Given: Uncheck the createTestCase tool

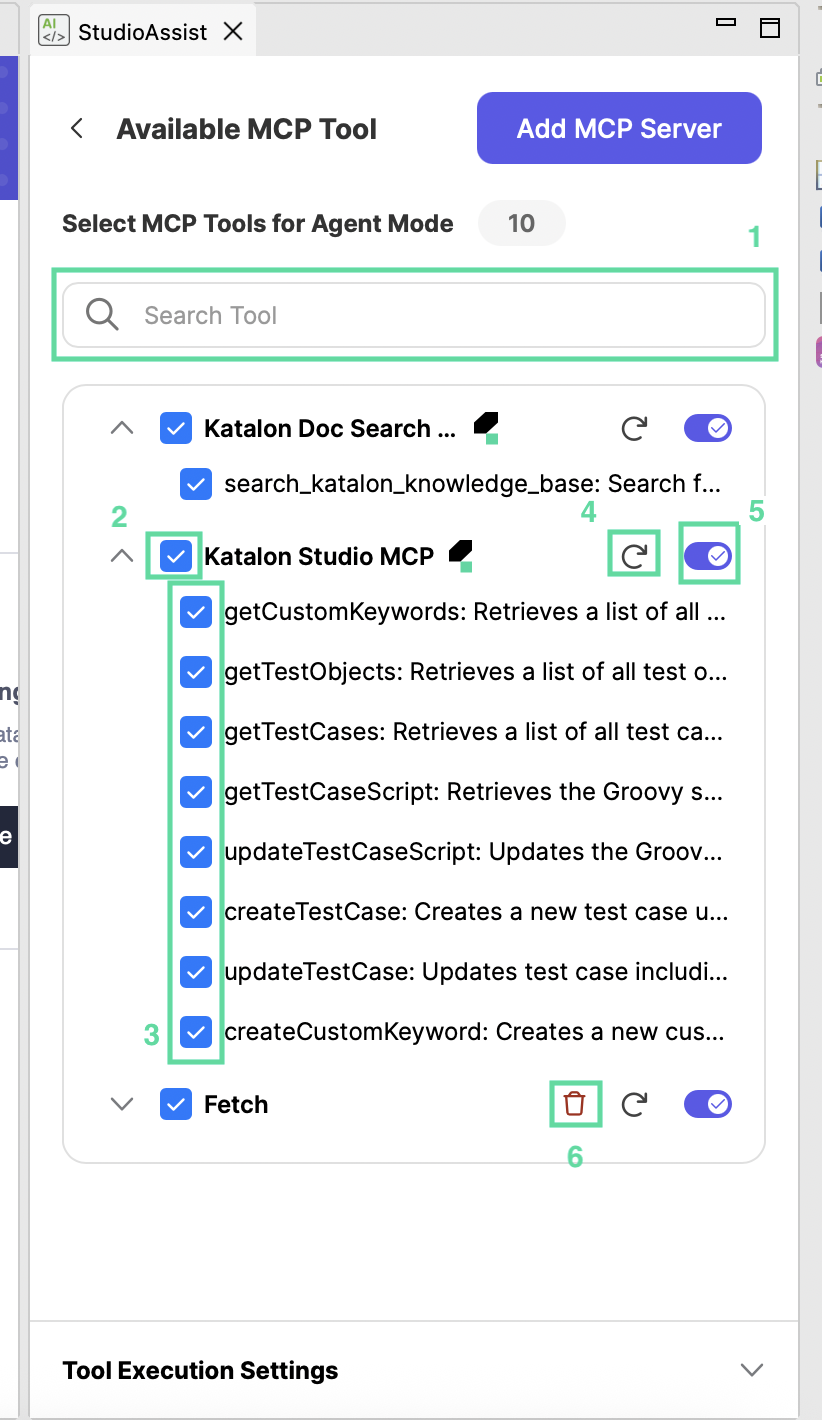Looking at the screenshot, I should click(196, 912).
